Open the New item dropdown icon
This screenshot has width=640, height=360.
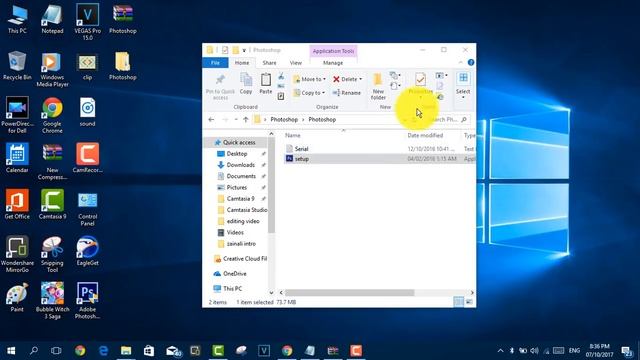(395, 76)
